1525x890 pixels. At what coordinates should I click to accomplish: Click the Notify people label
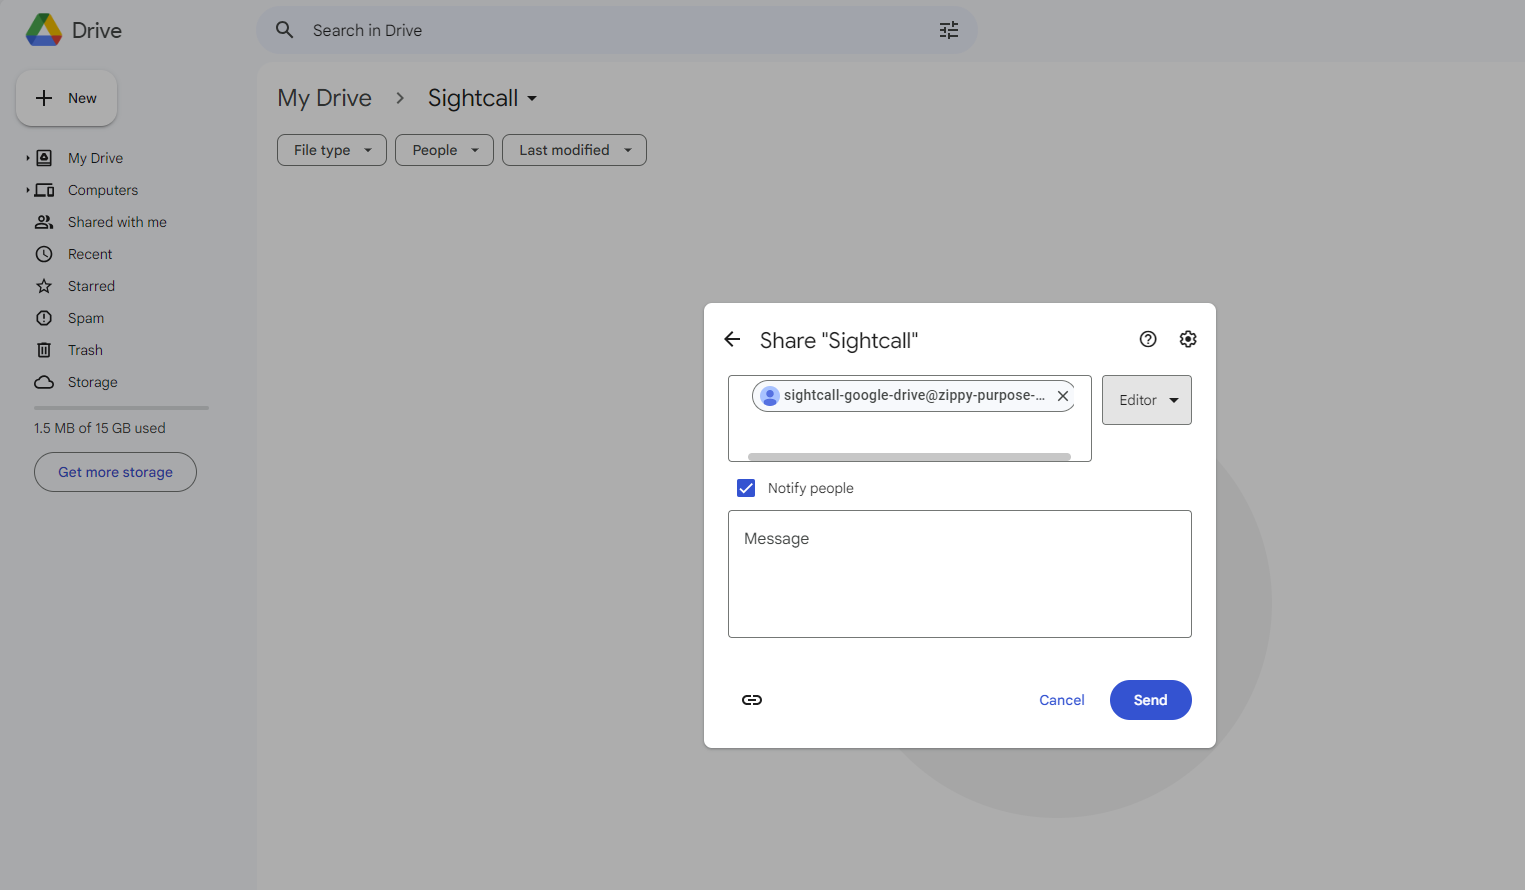[x=811, y=488]
